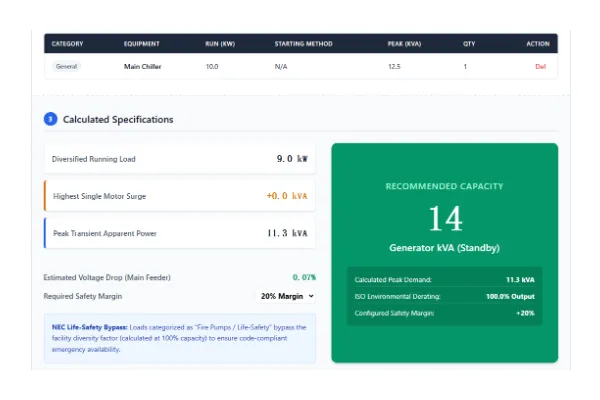This screenshot has width=600, height=400.
Task: Click the Configured Safety Margin label
Action: tap(394, 313)
